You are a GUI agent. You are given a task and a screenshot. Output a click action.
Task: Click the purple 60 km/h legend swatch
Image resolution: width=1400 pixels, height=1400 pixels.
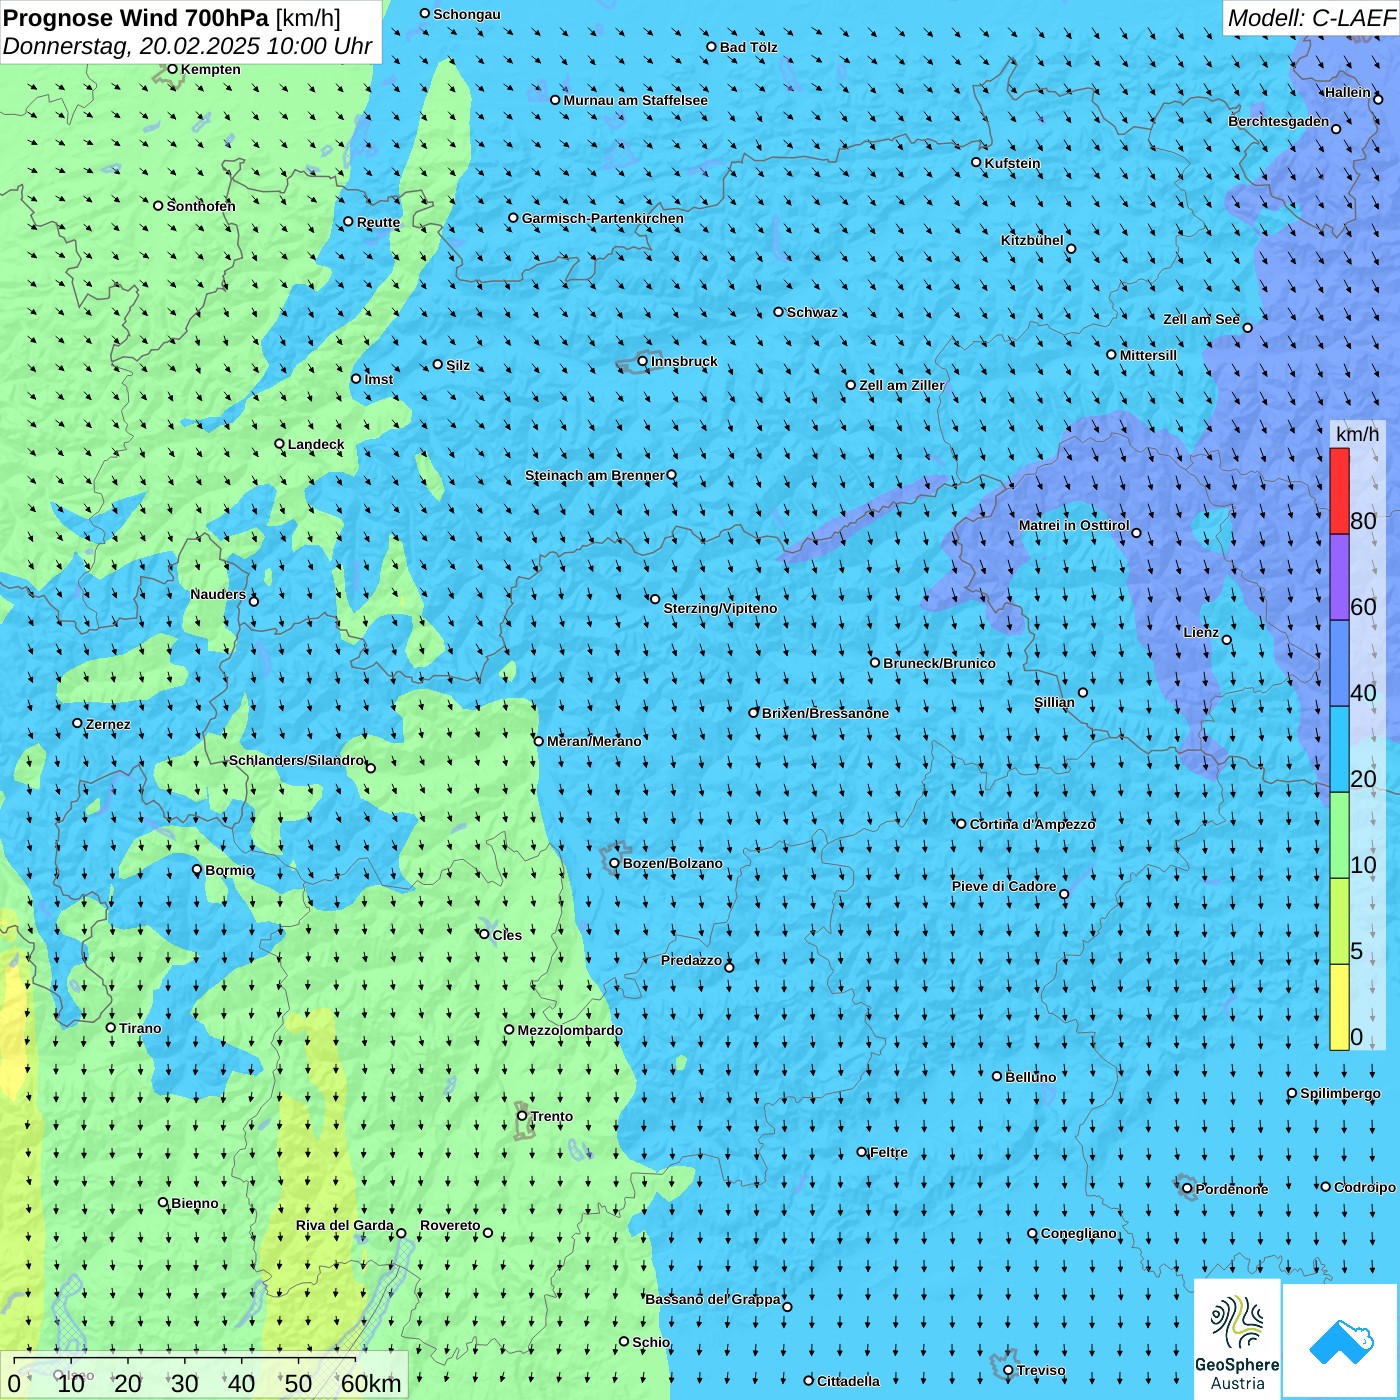(1339, 577)
